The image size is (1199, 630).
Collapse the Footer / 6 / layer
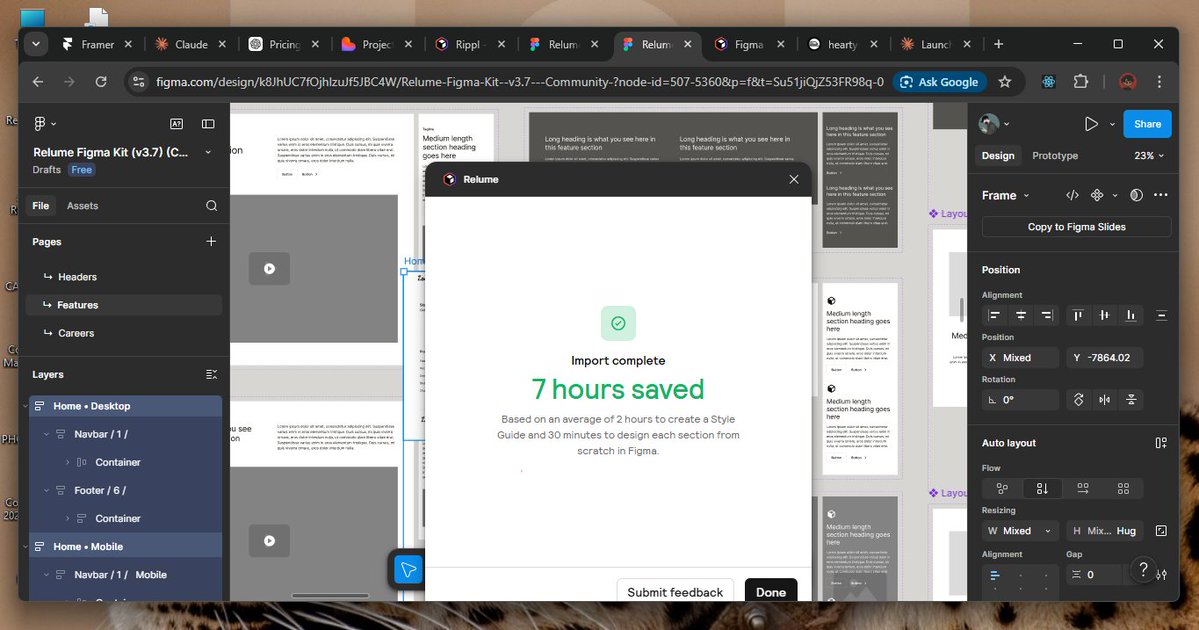[46, 491]
